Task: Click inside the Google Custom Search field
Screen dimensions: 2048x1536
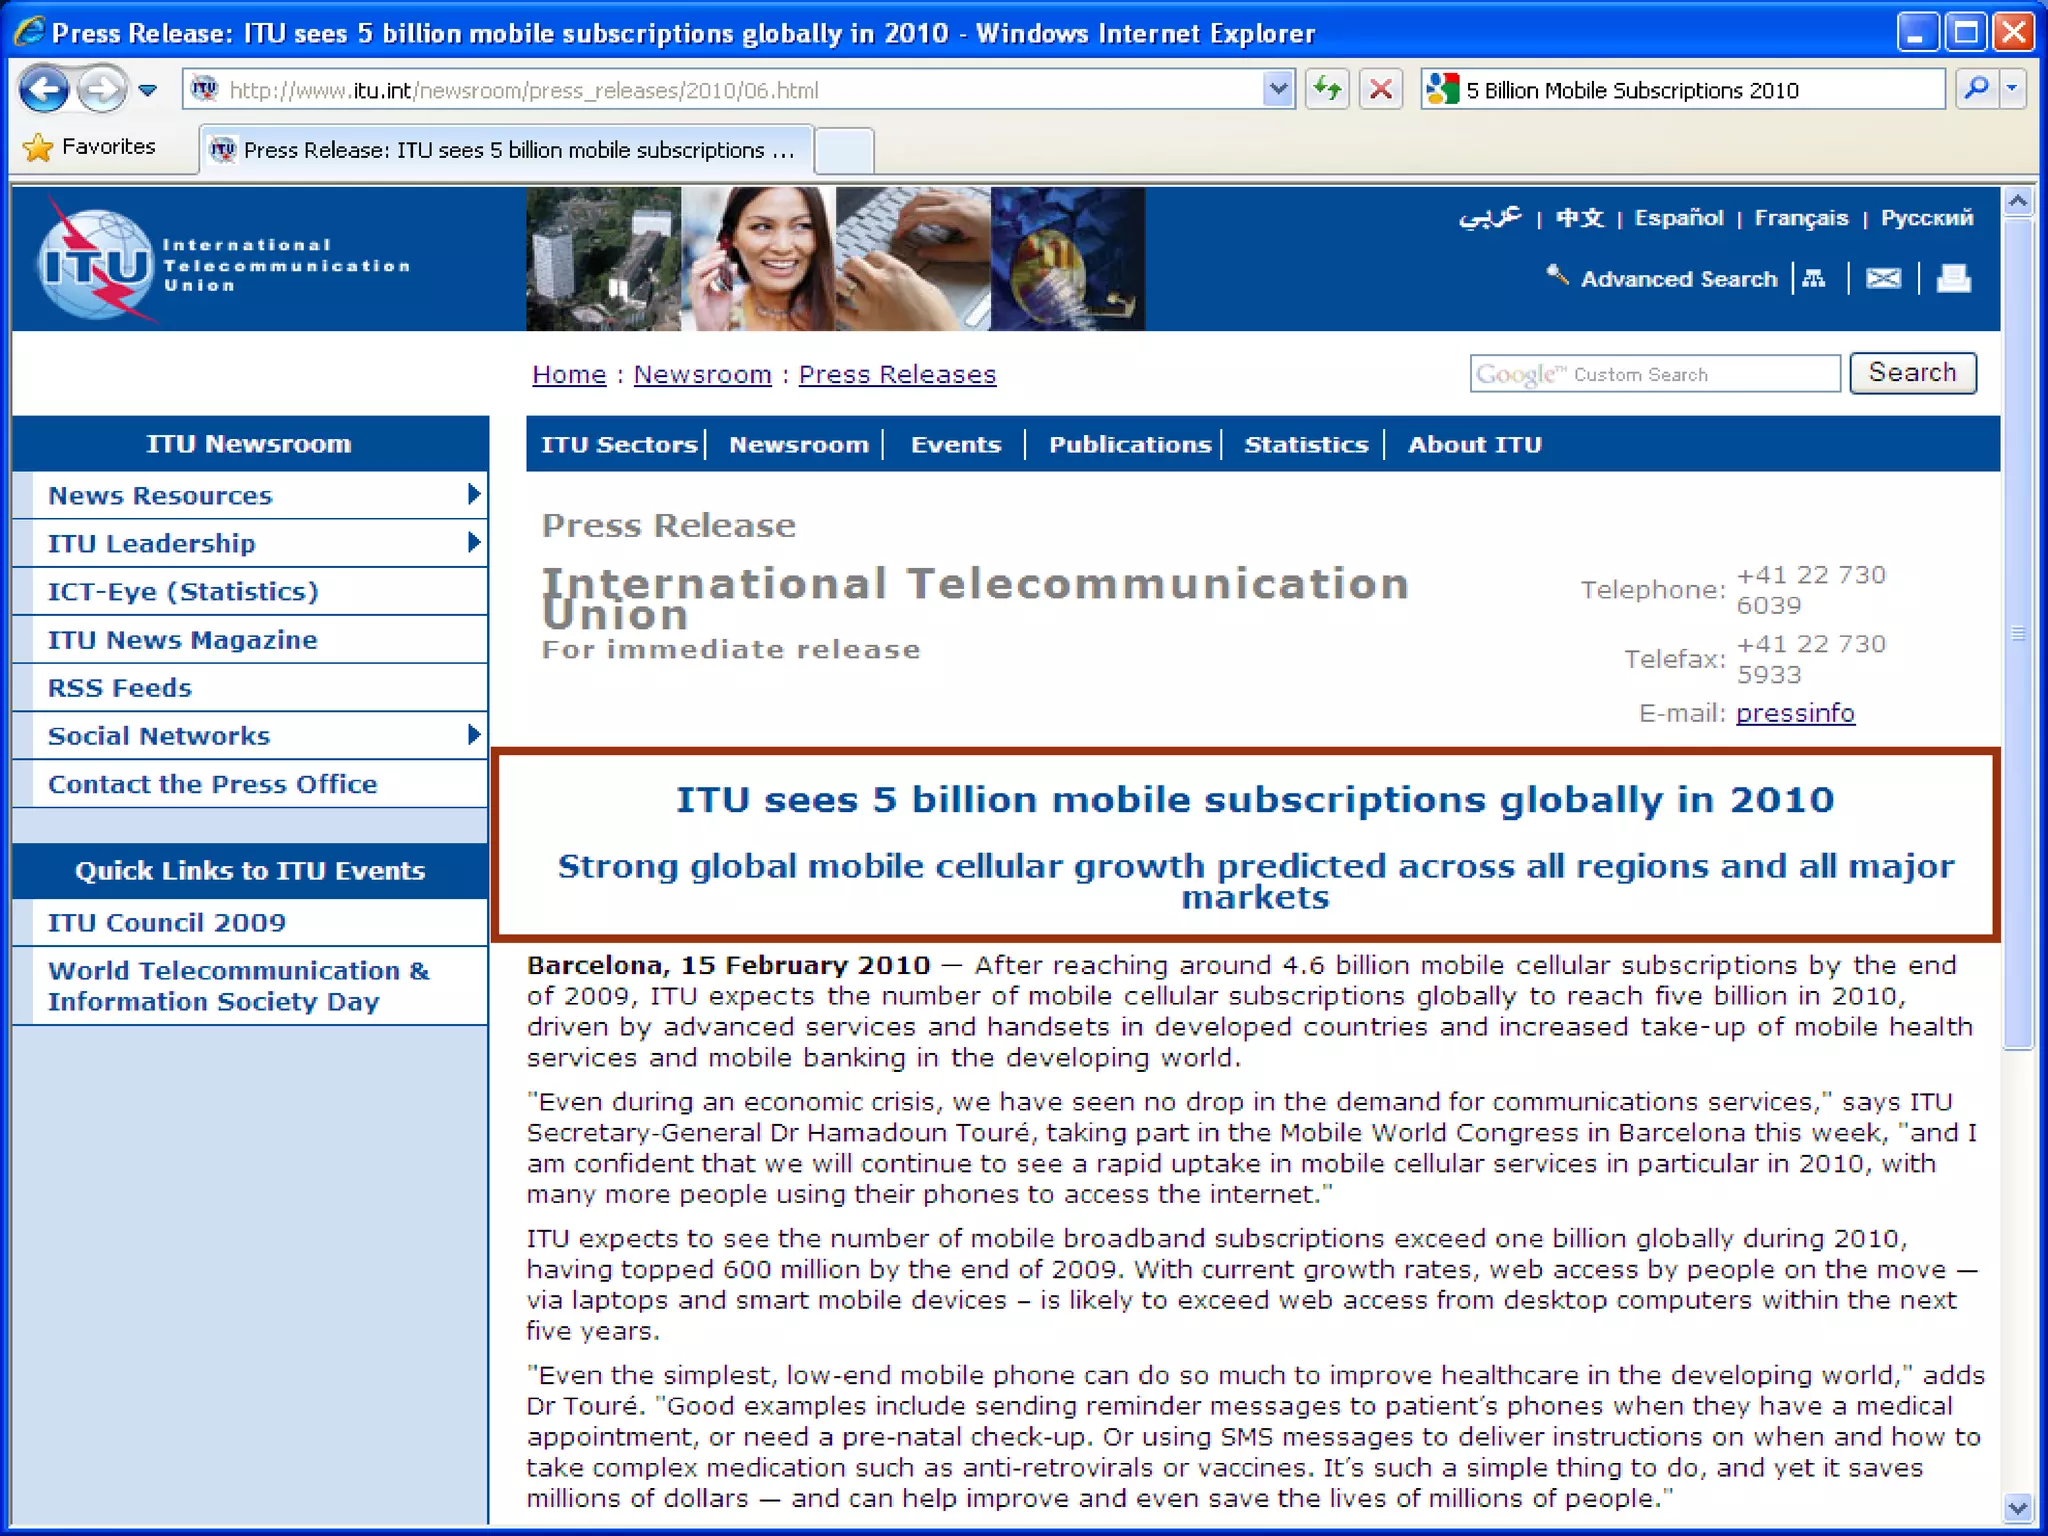Action: coord(1654,374)
